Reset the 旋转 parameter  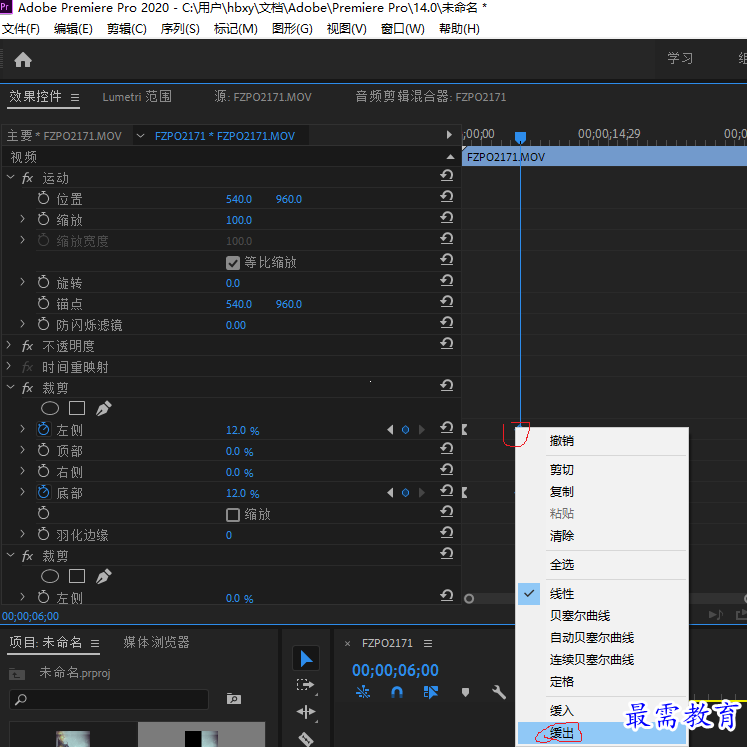pyautogui.click(x=446, y=281)
